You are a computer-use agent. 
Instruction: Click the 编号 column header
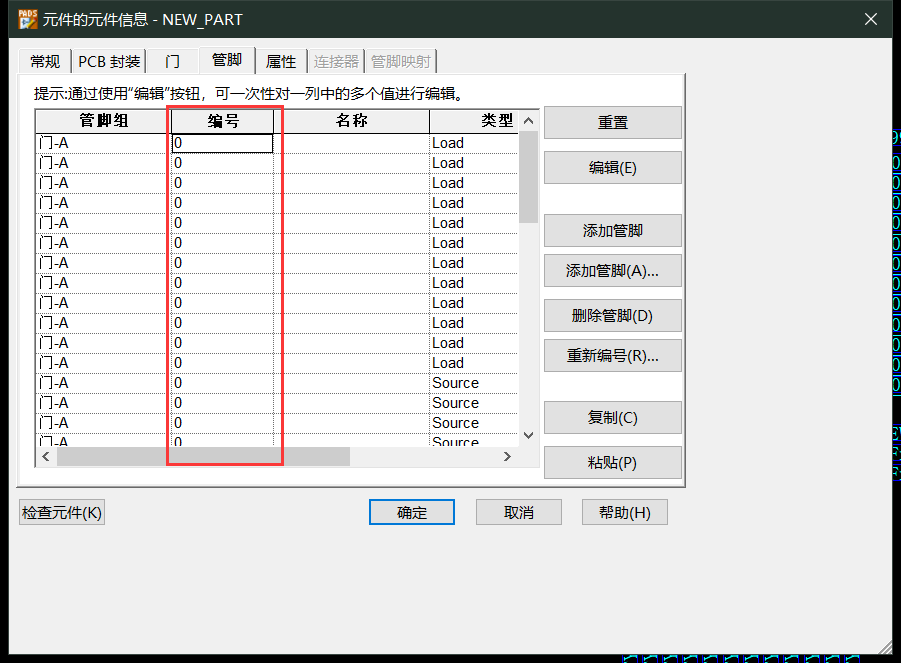click(223, 121)
